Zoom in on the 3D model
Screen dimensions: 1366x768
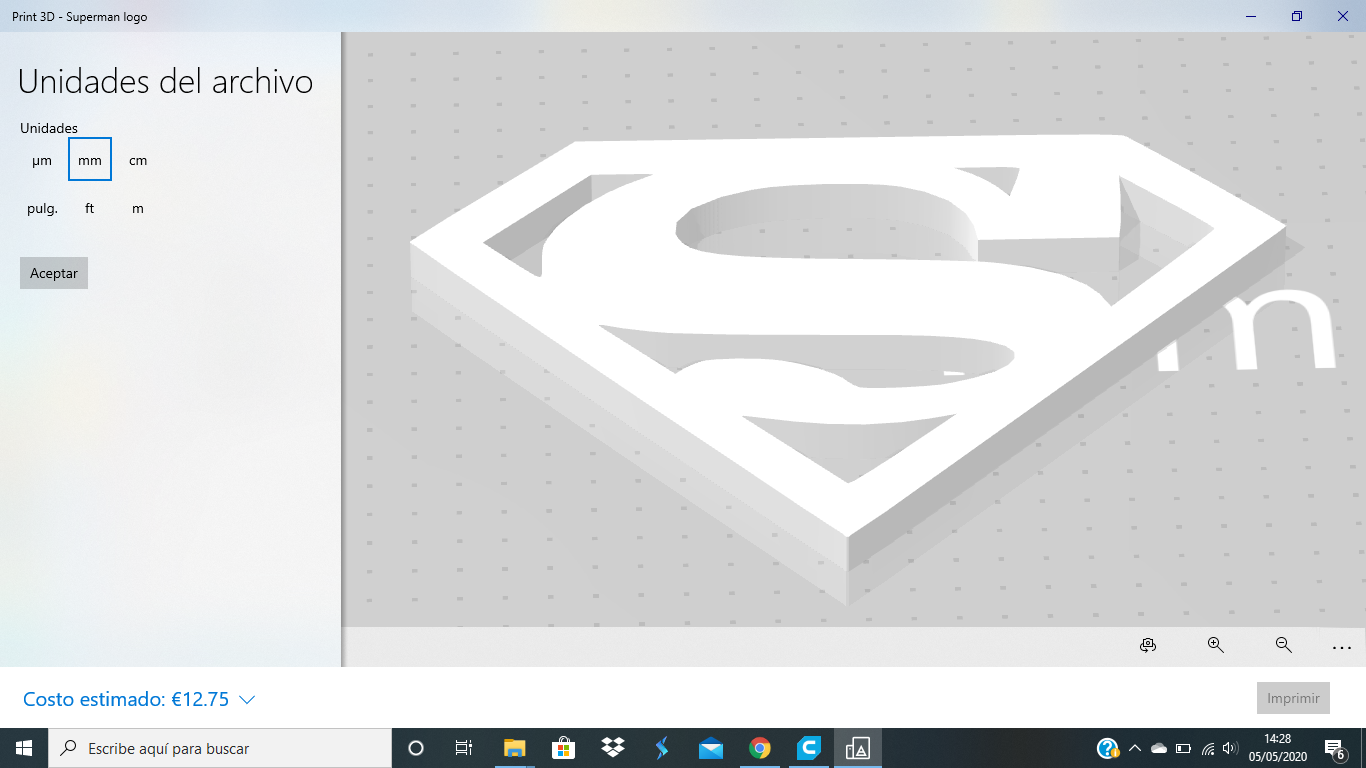[x=1216, y=646]
